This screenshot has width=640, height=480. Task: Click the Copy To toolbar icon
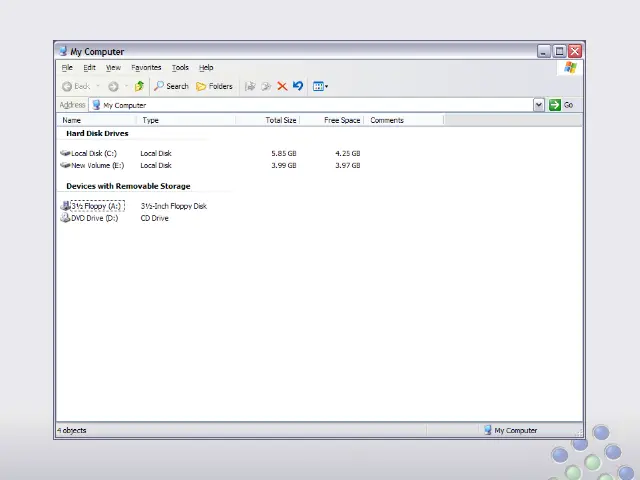pyautogui.click(x=266, y=86)
